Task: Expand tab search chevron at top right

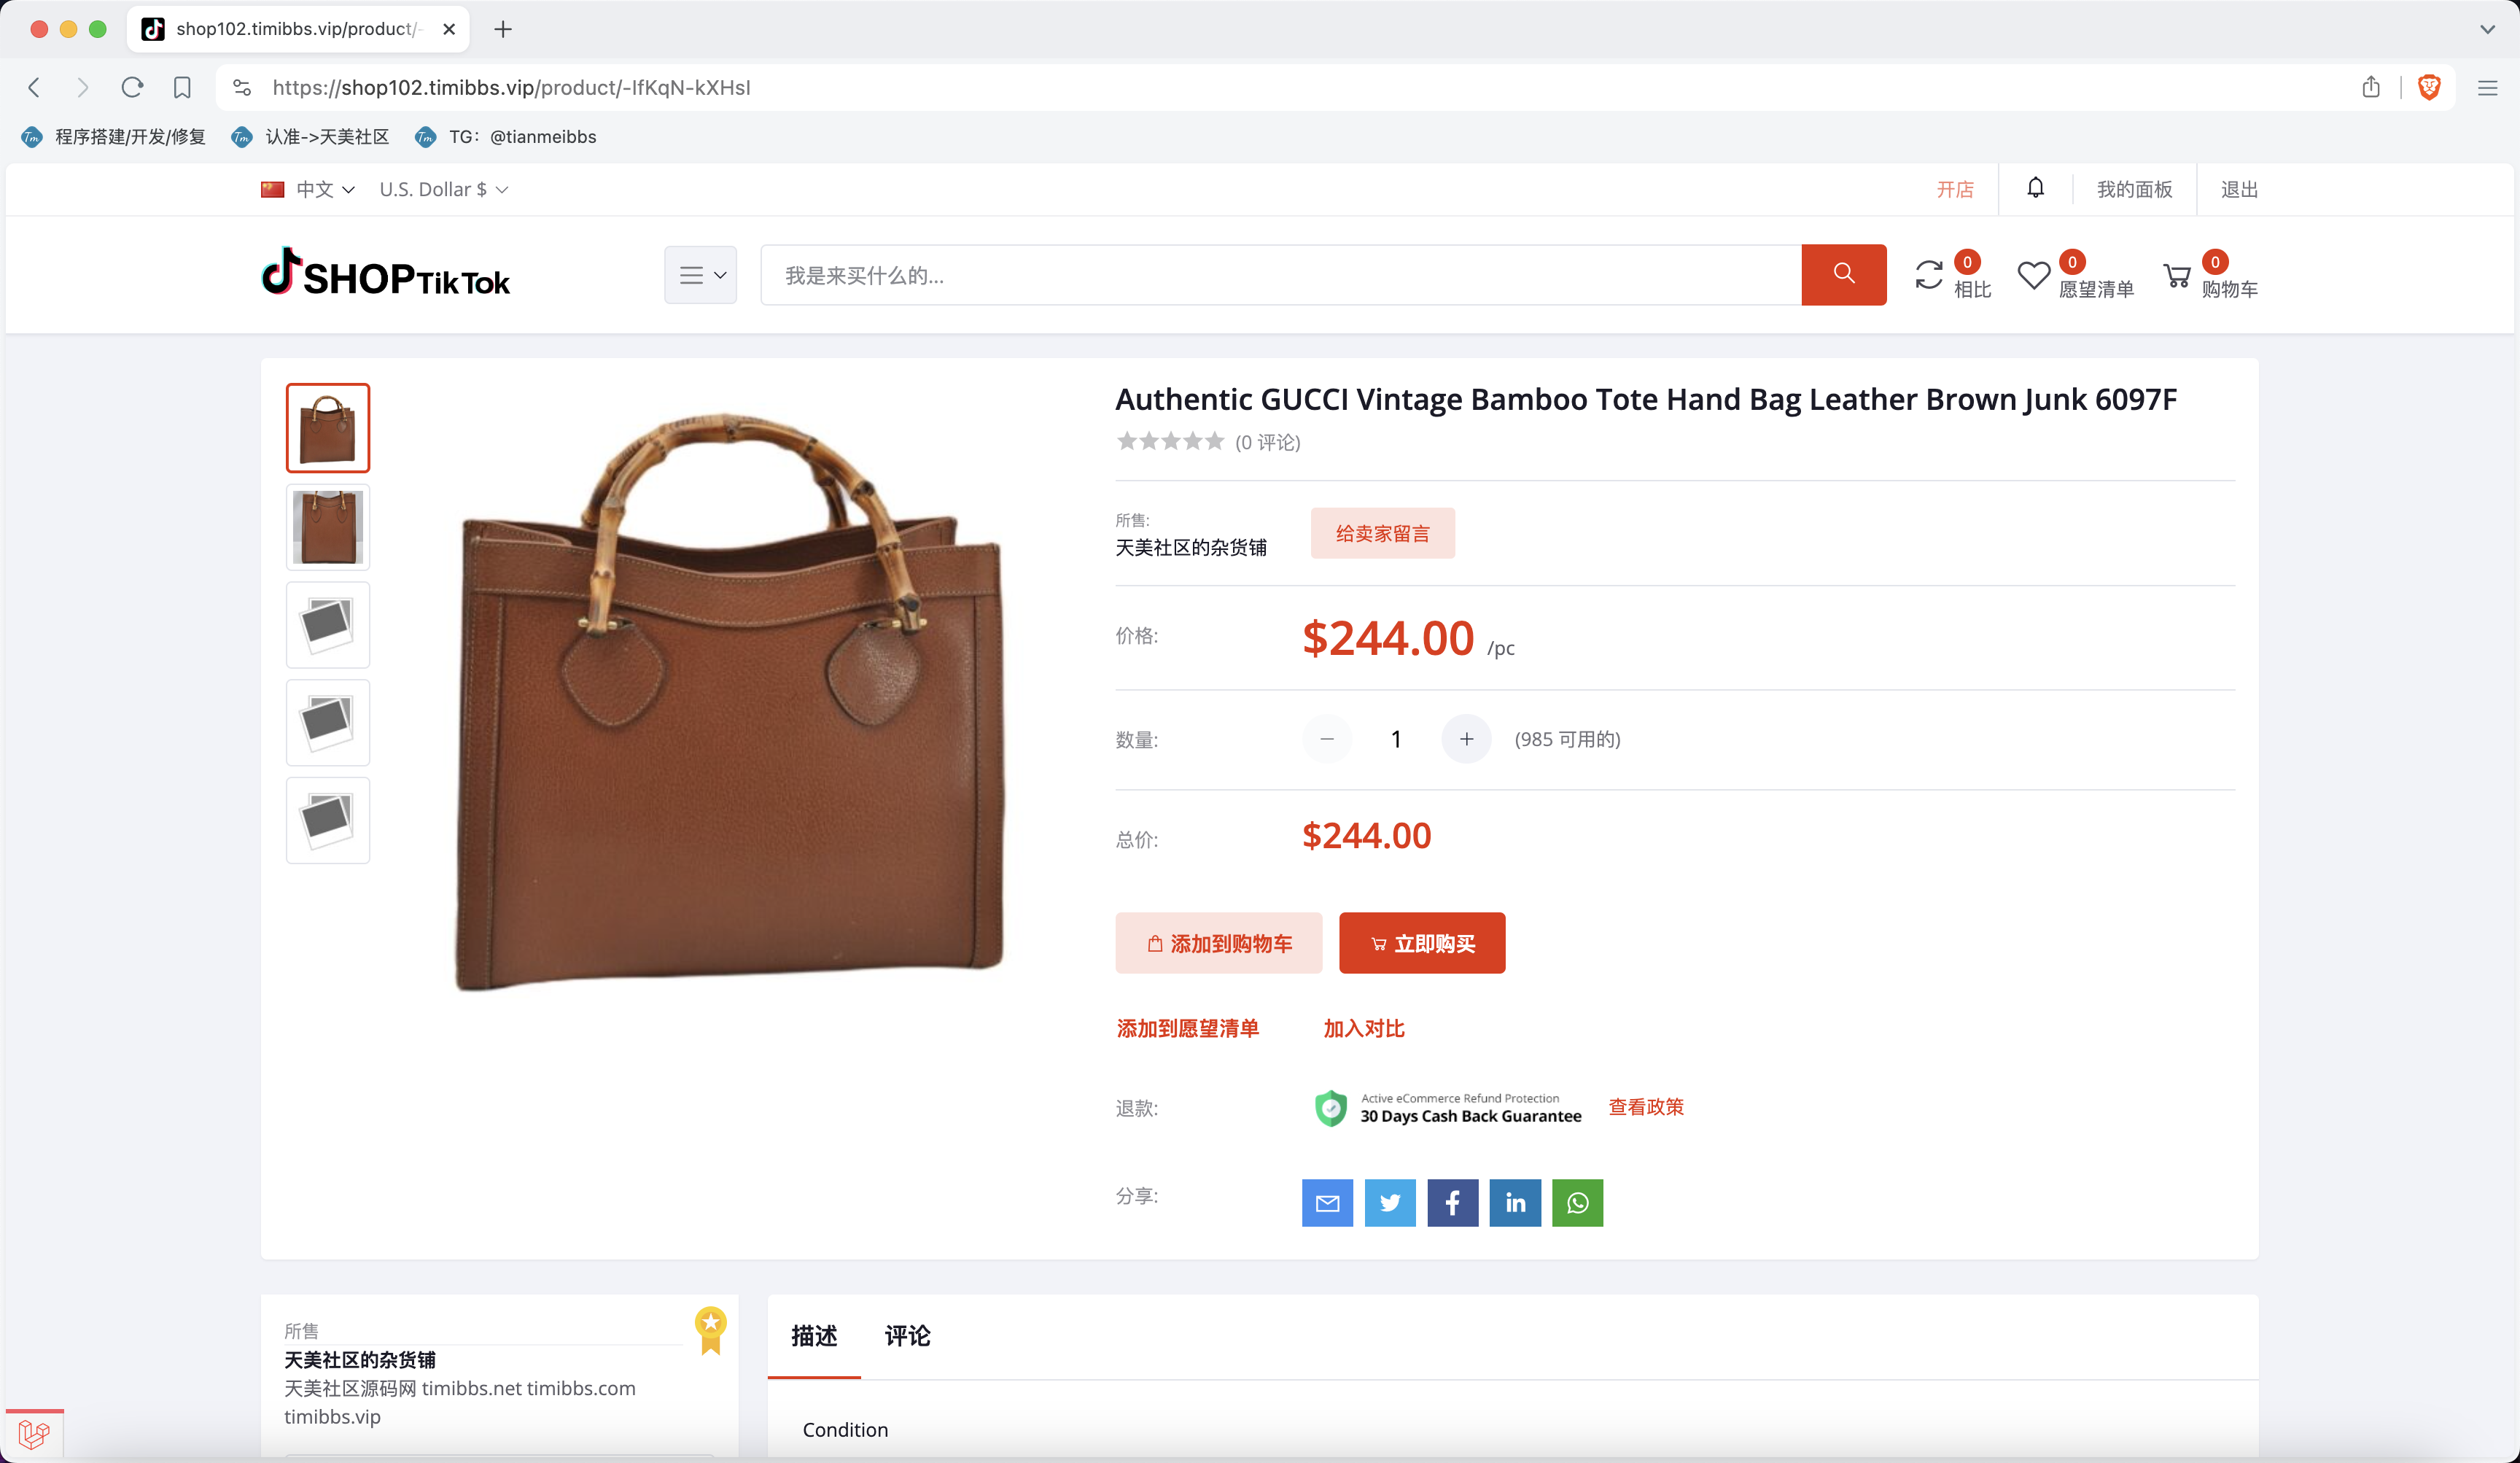Action: coord(2487,29)
